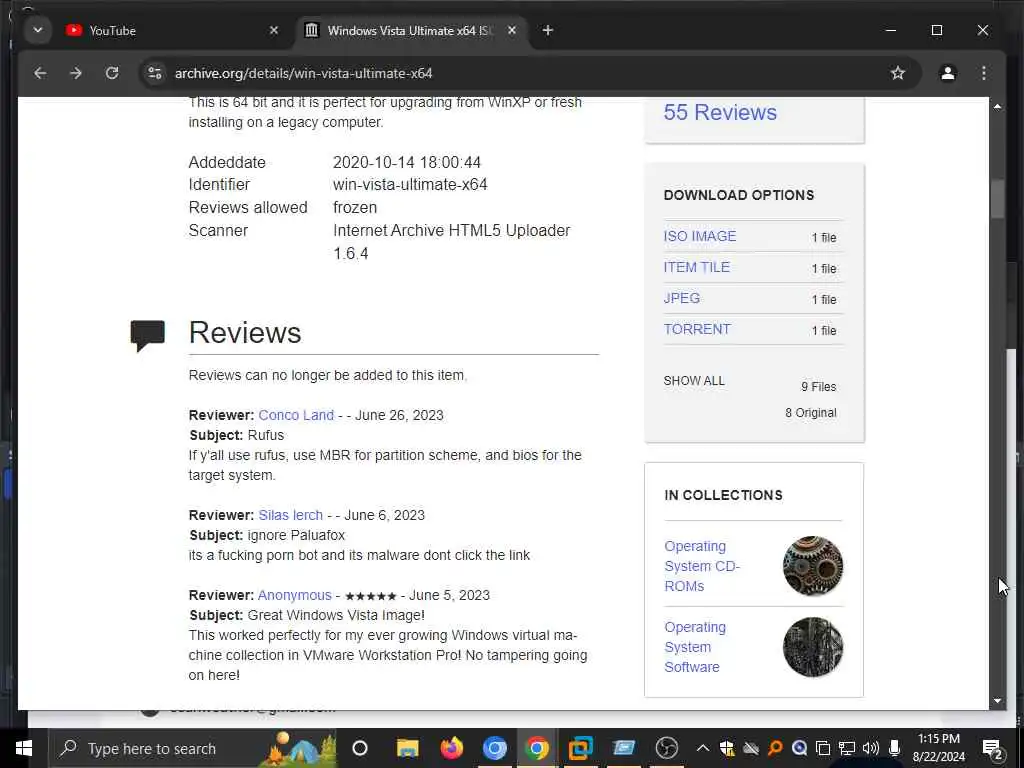The width and height of the screenshot is (1024, 768).
Task: Go back to the previous page
Action: click(x=40, y=73)
